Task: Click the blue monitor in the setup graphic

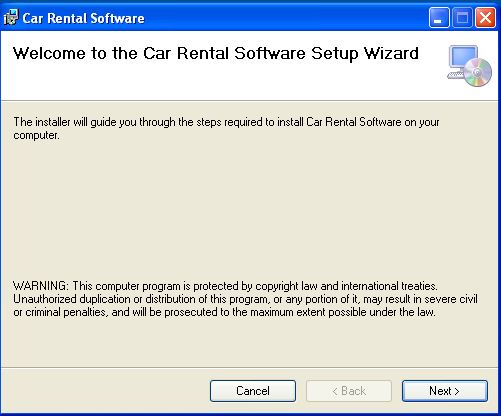Action: tap(463, 57)
